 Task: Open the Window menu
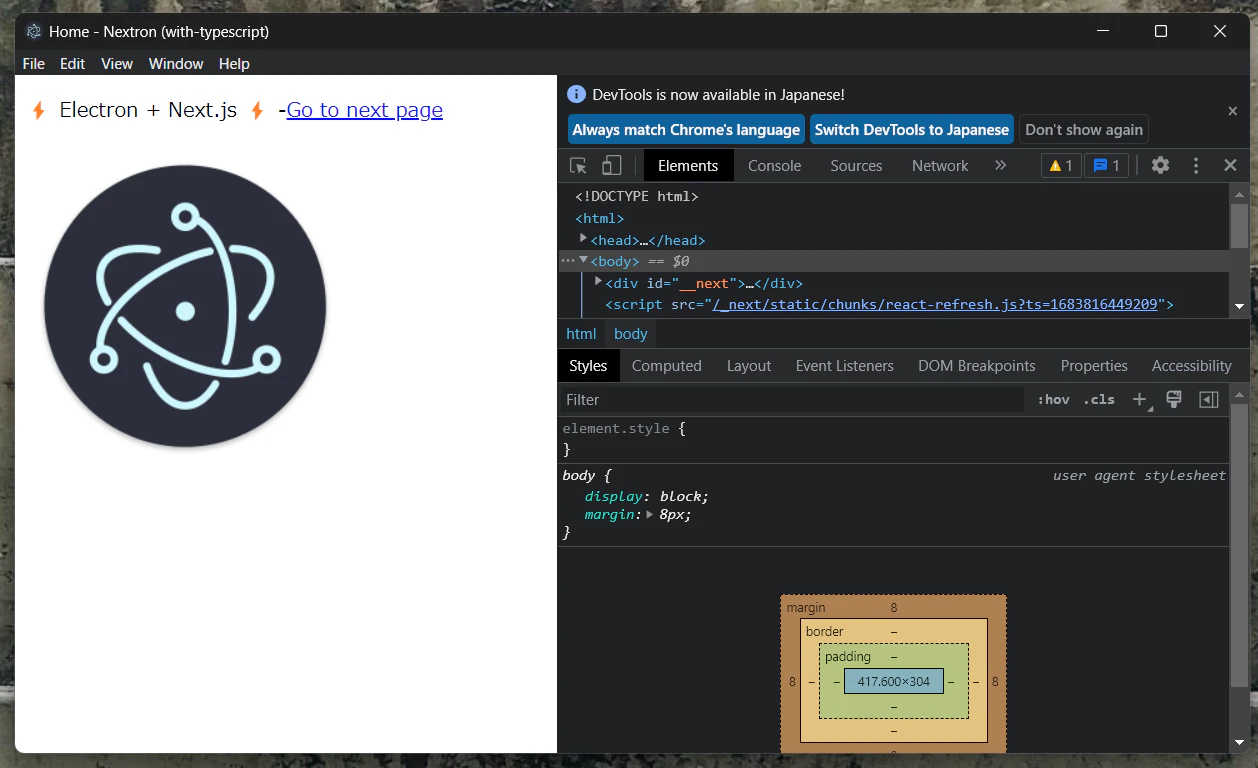(176, 64)
